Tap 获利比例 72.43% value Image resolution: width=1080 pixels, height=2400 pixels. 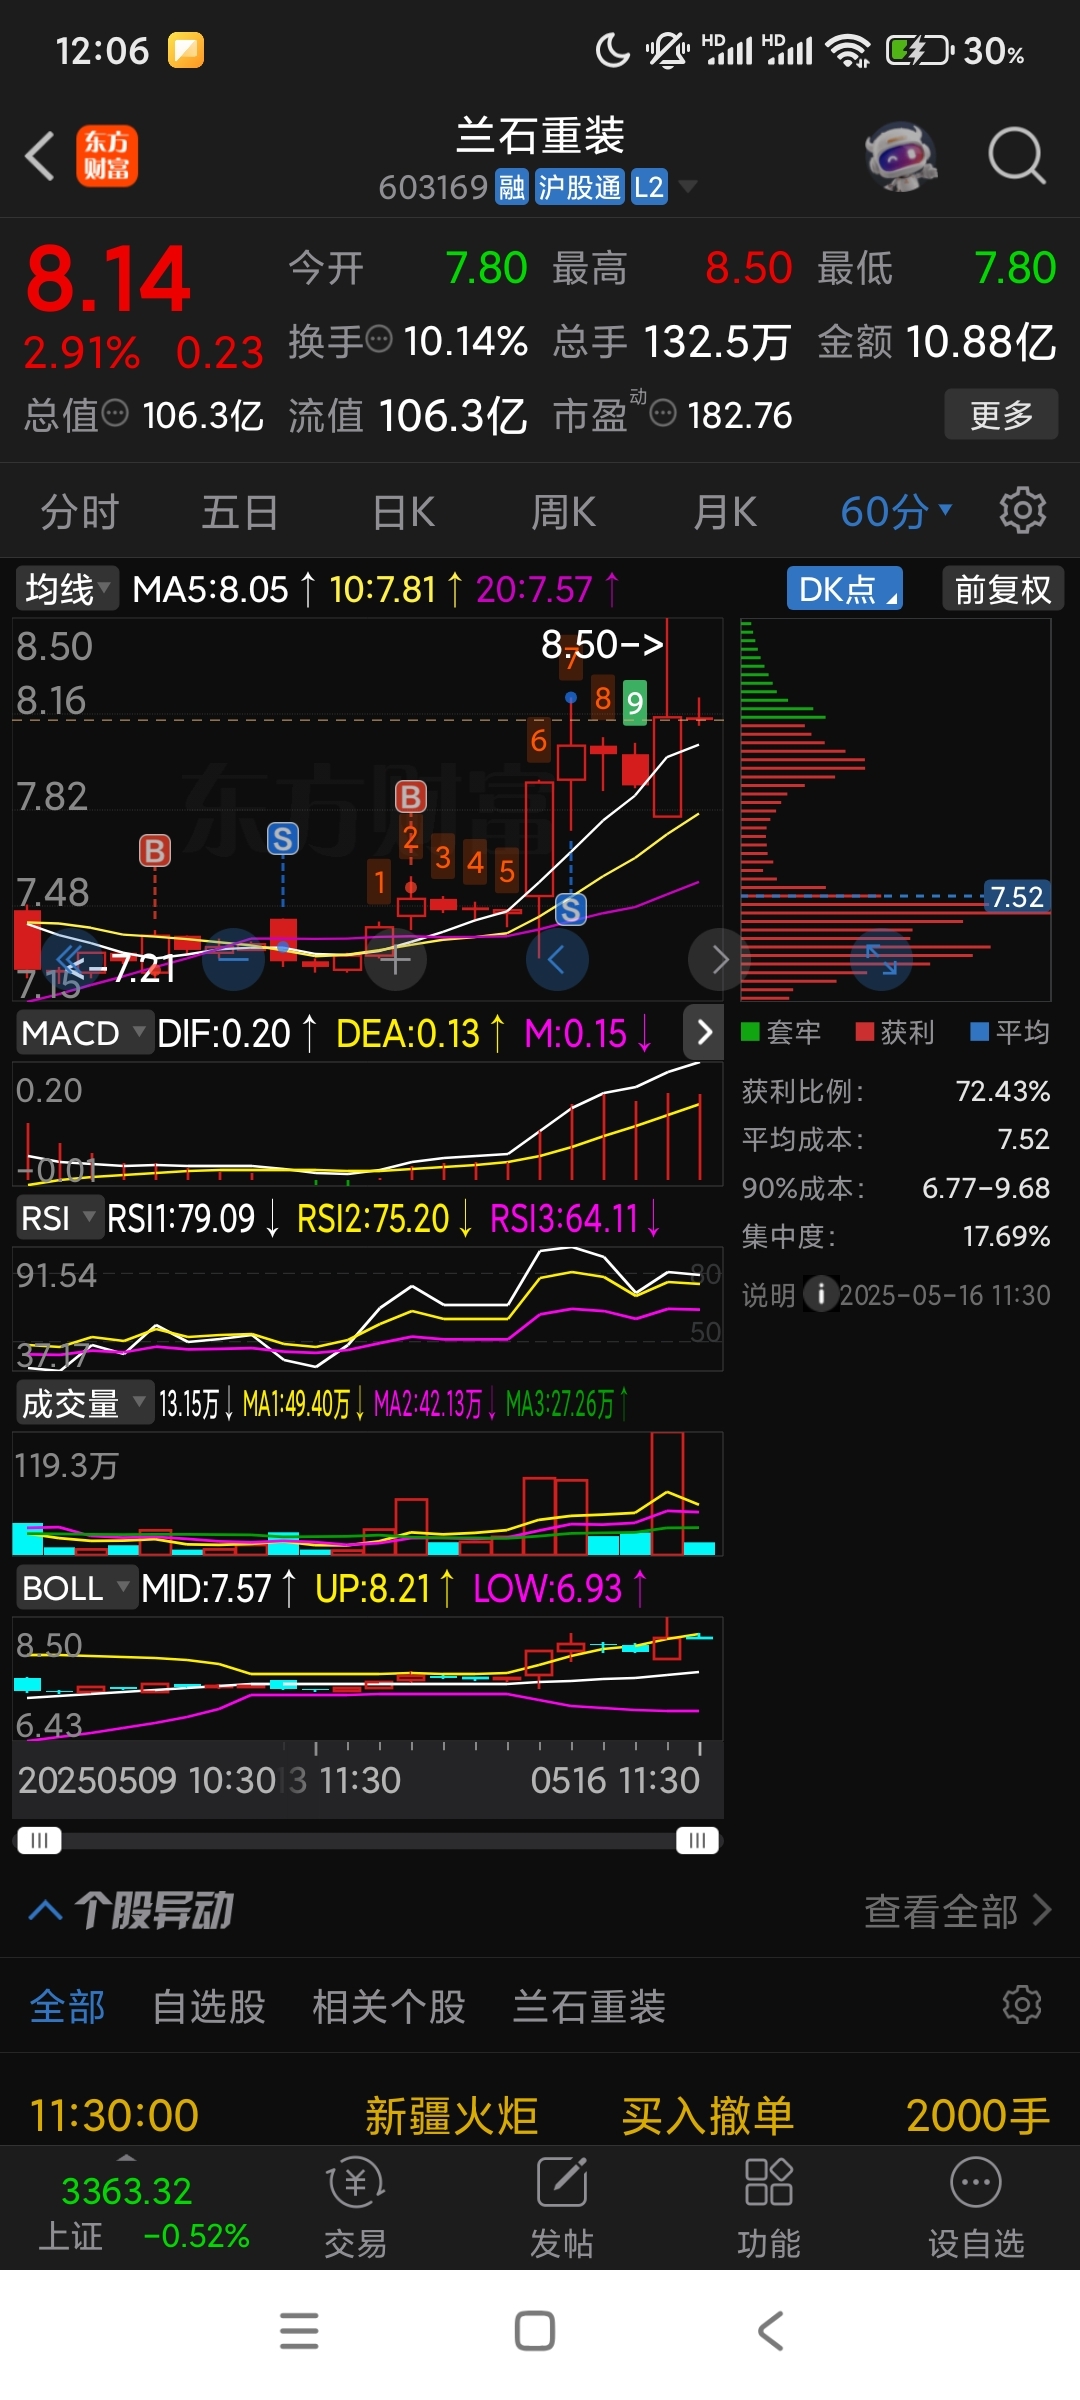tap(1002, 1090)
